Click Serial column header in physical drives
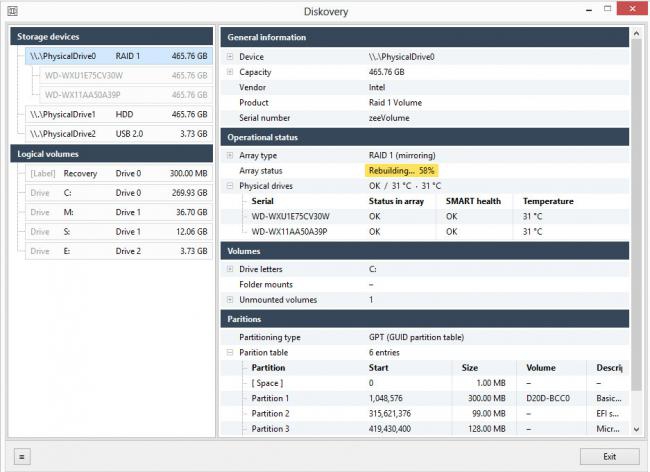Screen dimensions: 650x472 pyautogui.click(x=262, y=201)
